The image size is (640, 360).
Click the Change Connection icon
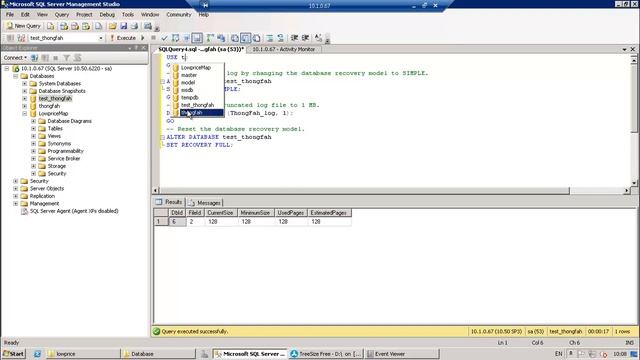click(21, 38)
